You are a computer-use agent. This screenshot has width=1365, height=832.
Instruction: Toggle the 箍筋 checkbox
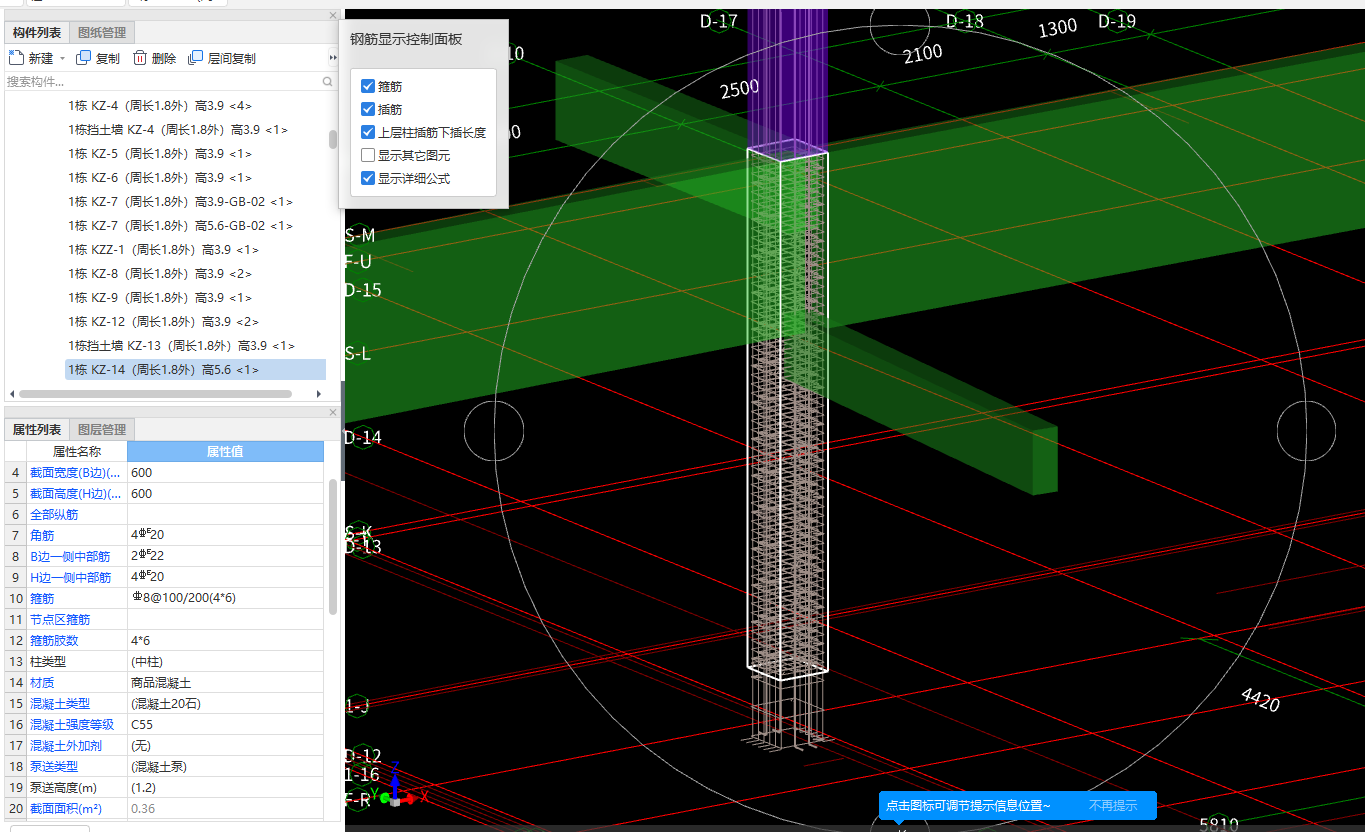click(x=368, y=87)
